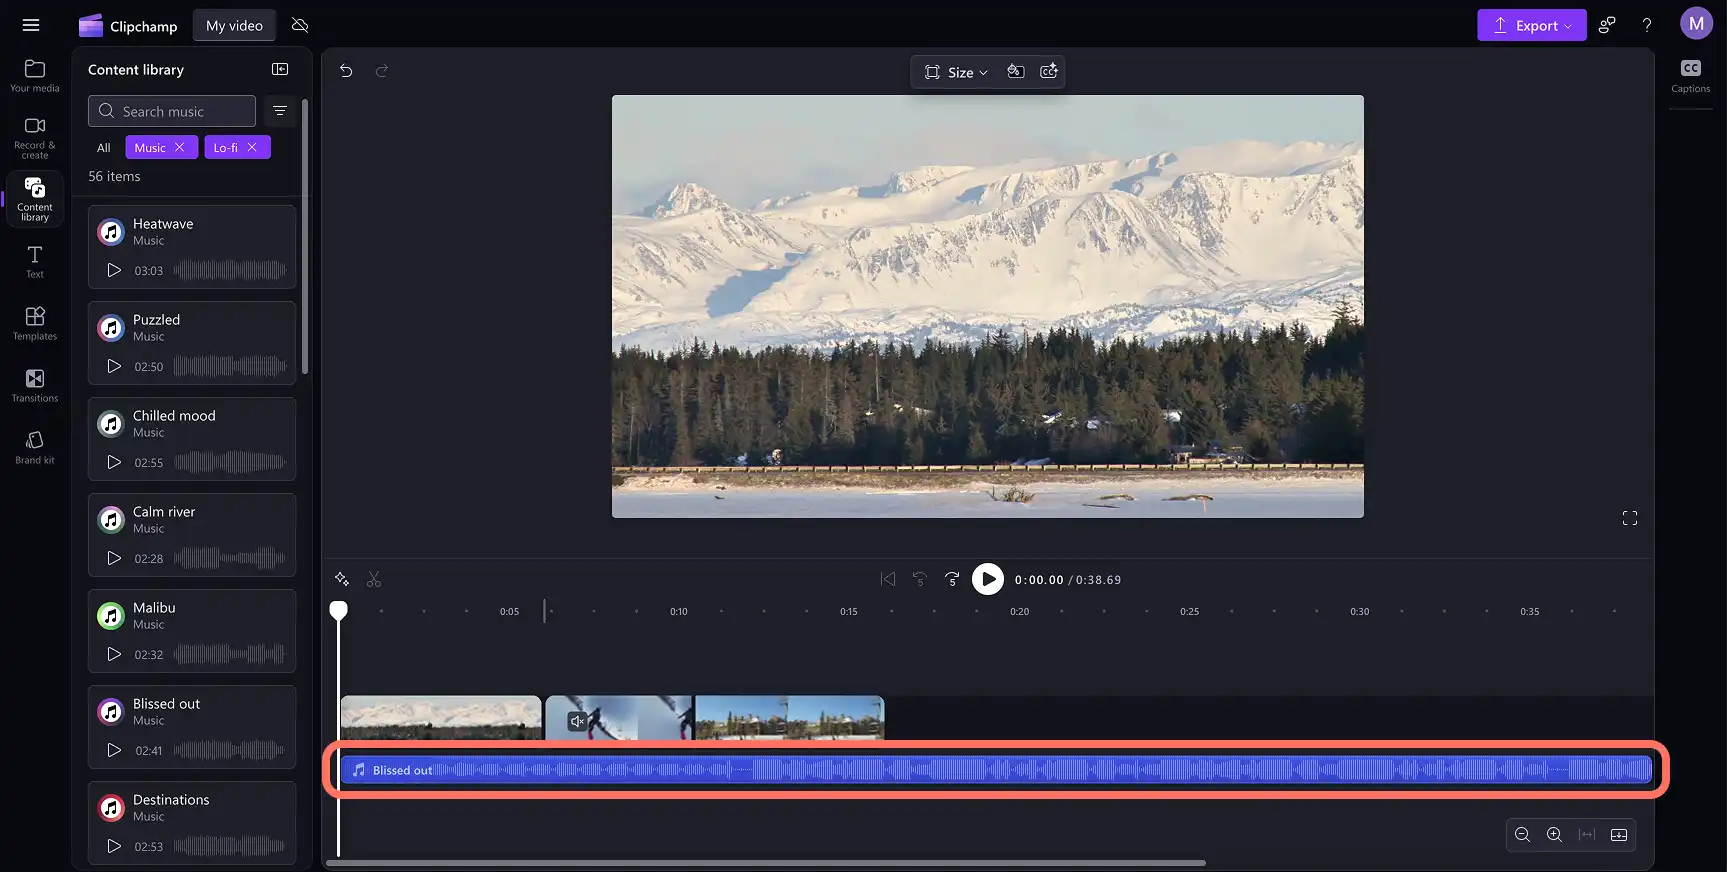Click the background removal icon beside Size
Screen dimensions: 1727x872
click(1016, 71)
